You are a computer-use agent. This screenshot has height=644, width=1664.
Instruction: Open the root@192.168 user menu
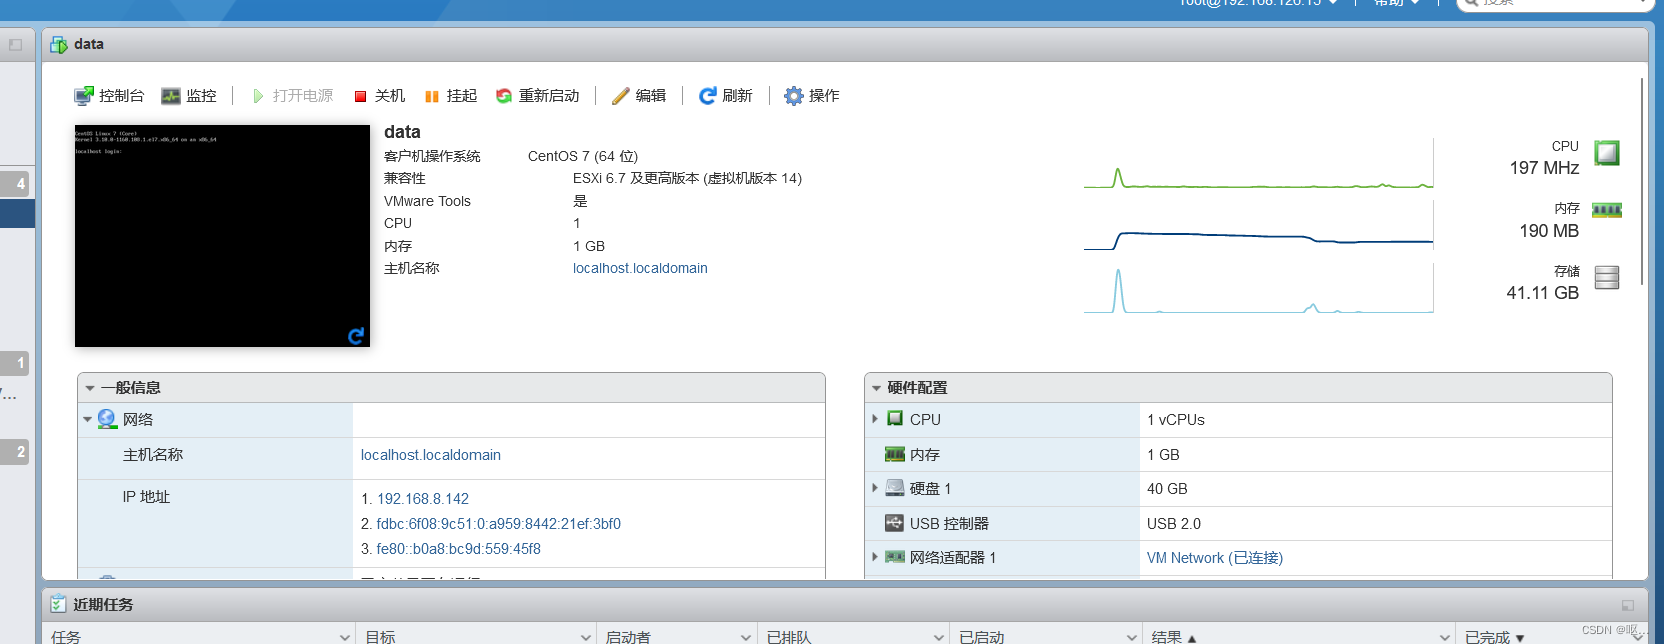pyautogui.click(x=1258, y=3)
